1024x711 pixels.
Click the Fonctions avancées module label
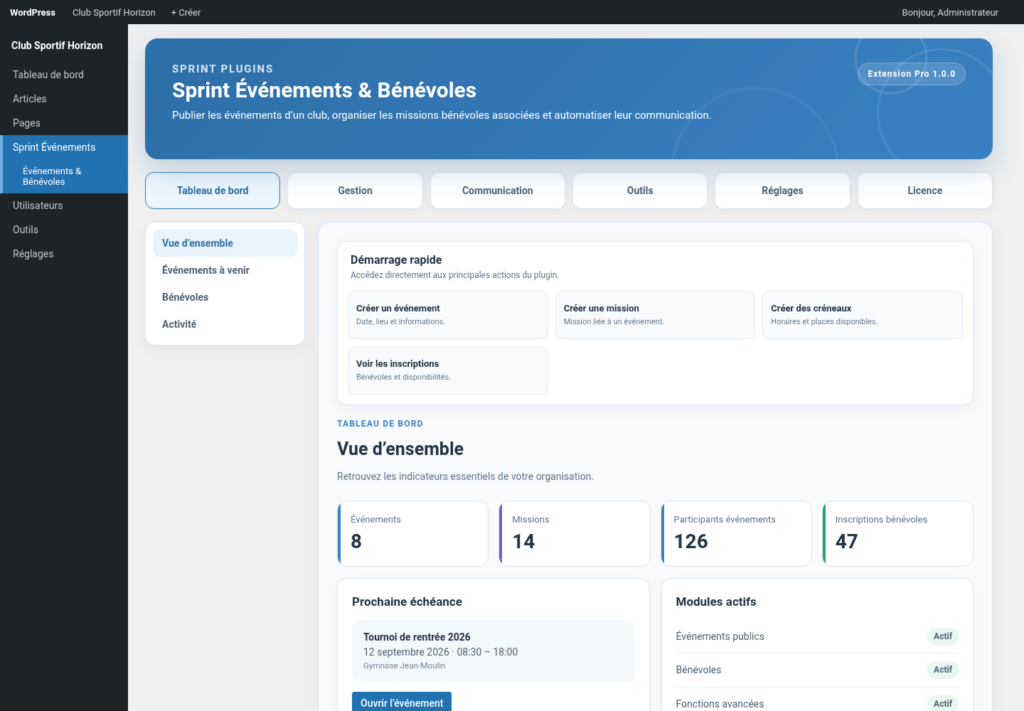(720, 704)
